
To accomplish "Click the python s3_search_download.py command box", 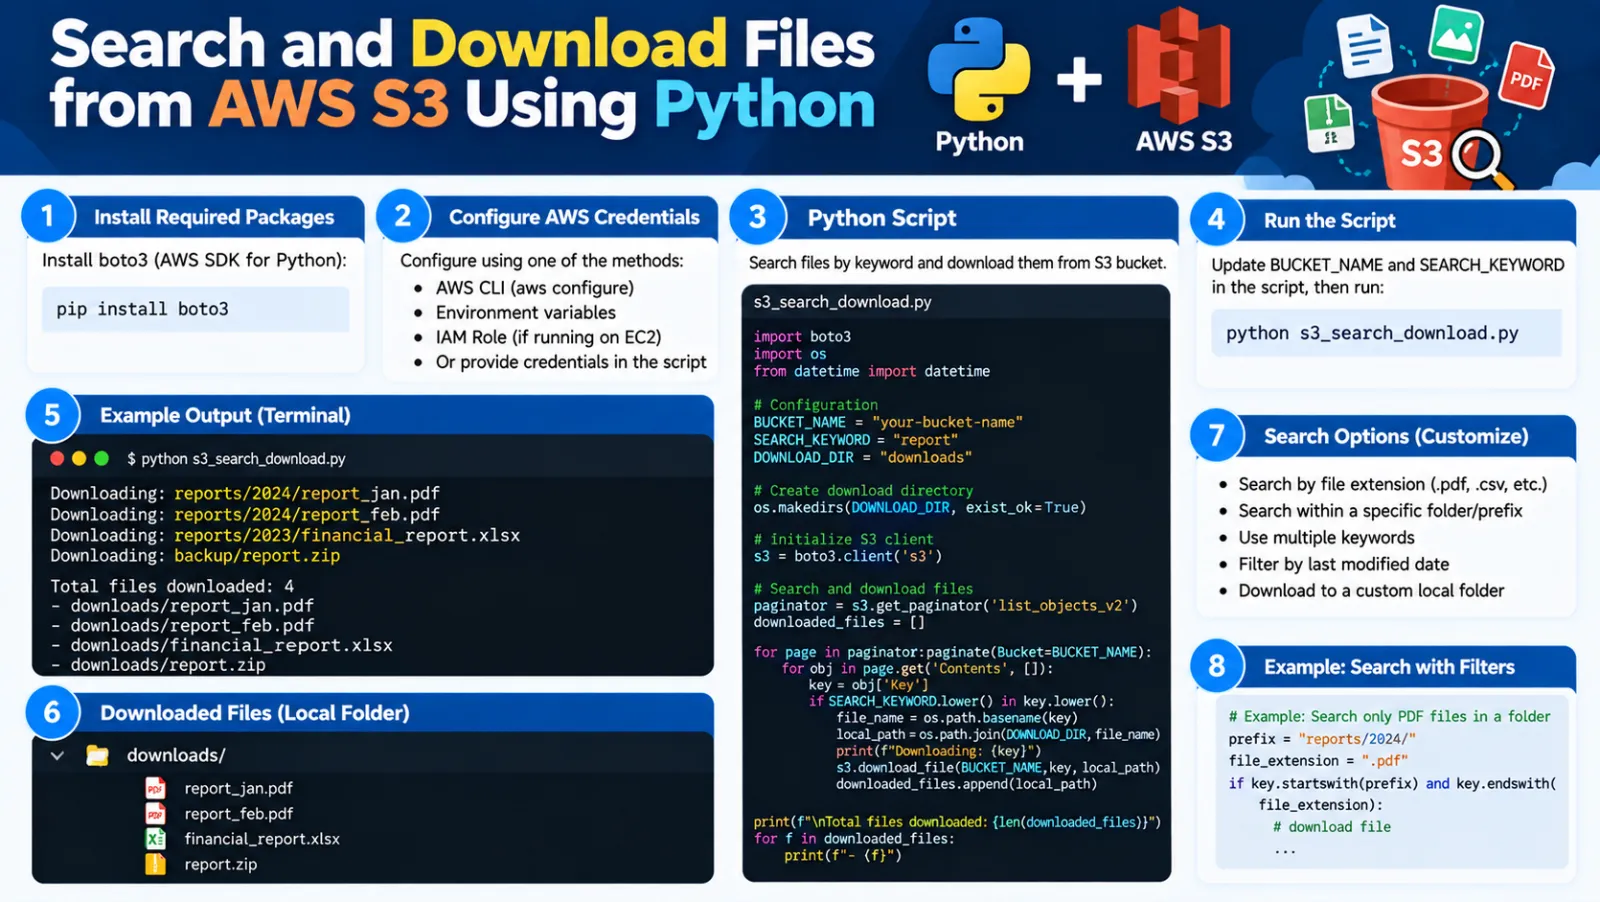I will point(1386,333).
